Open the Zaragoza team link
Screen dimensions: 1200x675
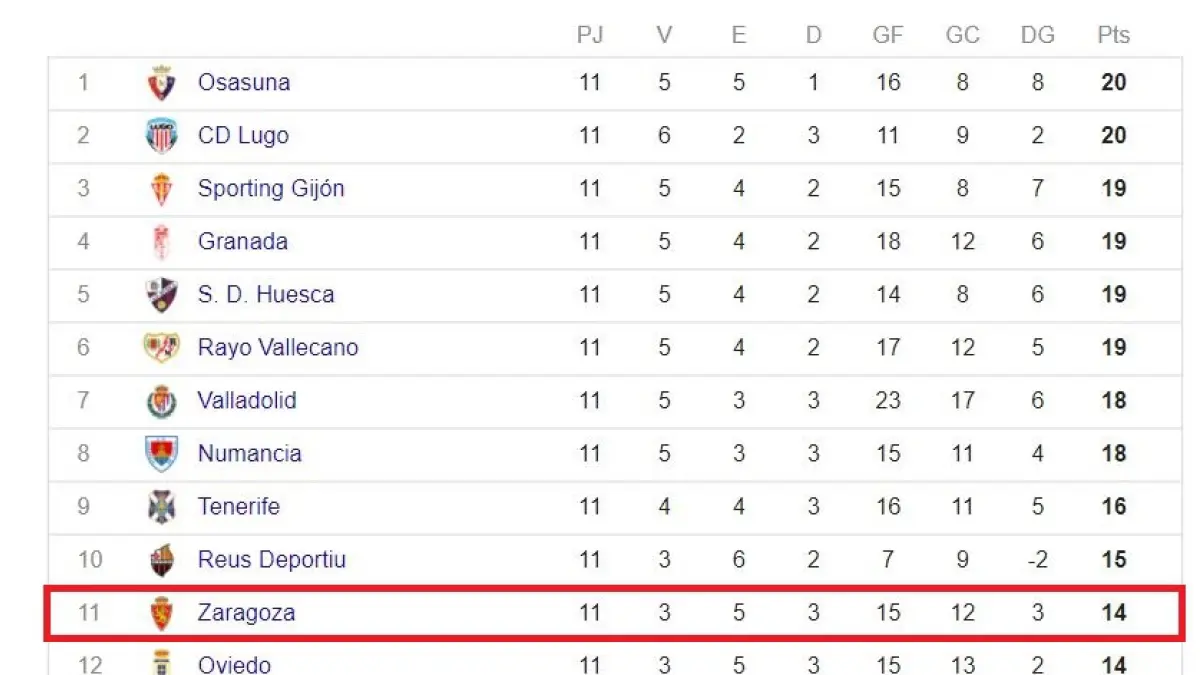coord(247,612)
